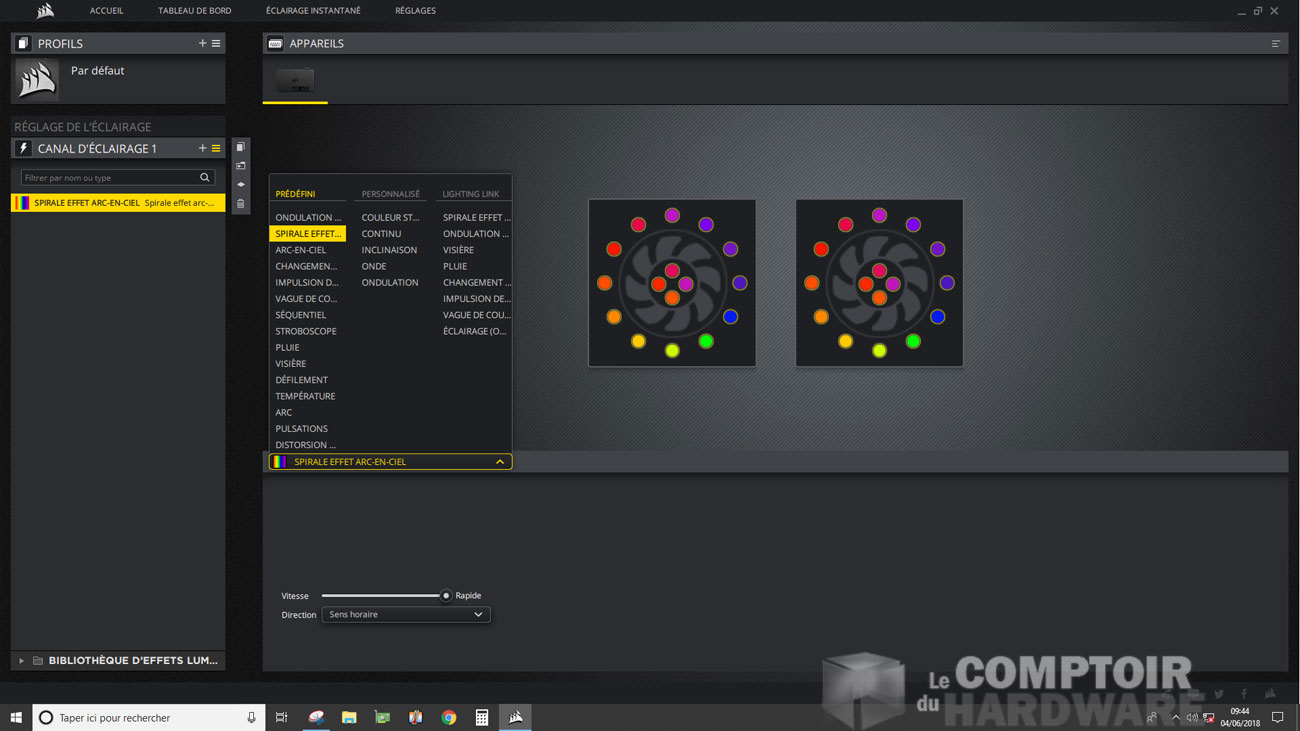This screenshot has height=731, width=1300.
Task: Switch to the Personnalisé effects column tab
Action: pyautogui.click(x=390, y=194)
